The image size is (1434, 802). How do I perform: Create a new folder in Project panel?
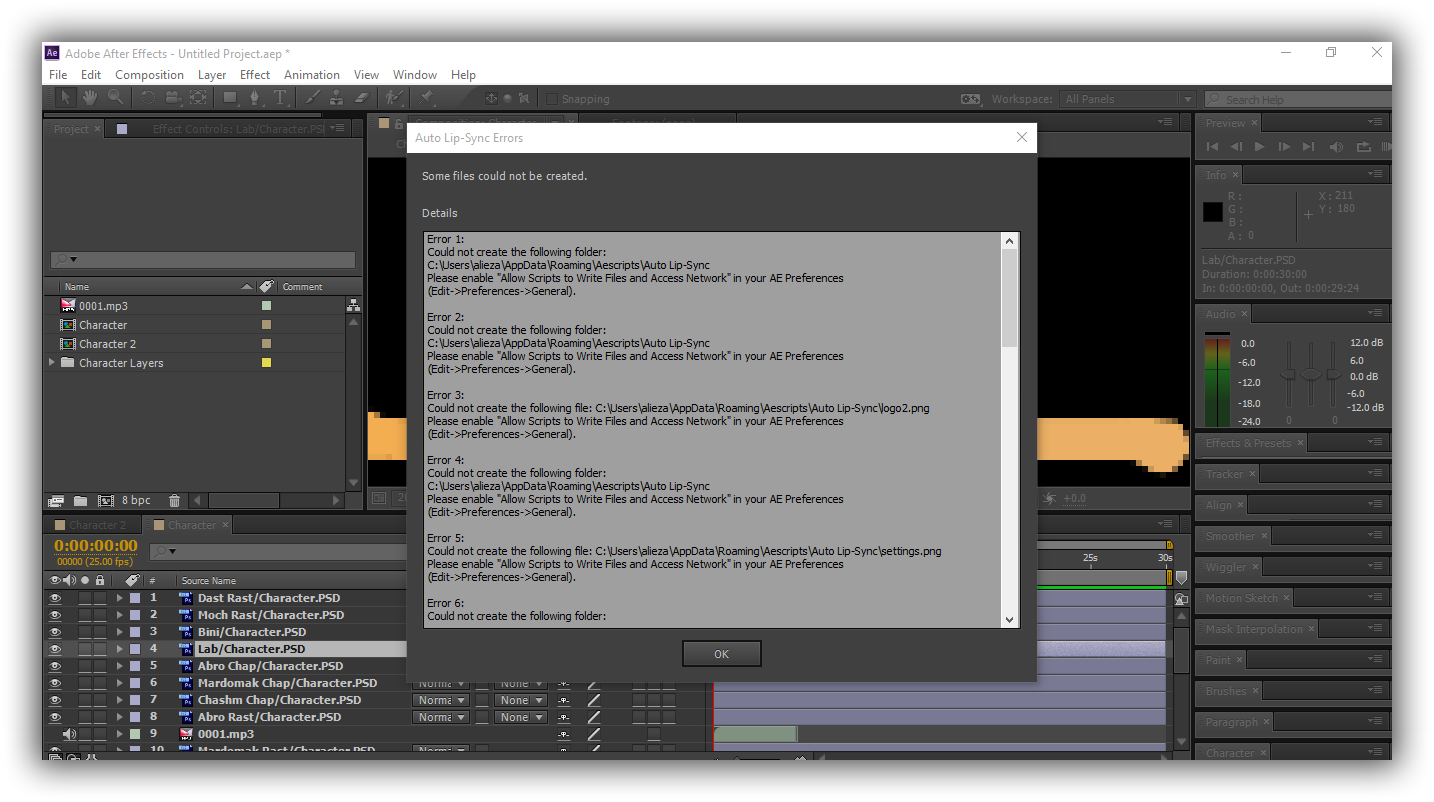80,500
